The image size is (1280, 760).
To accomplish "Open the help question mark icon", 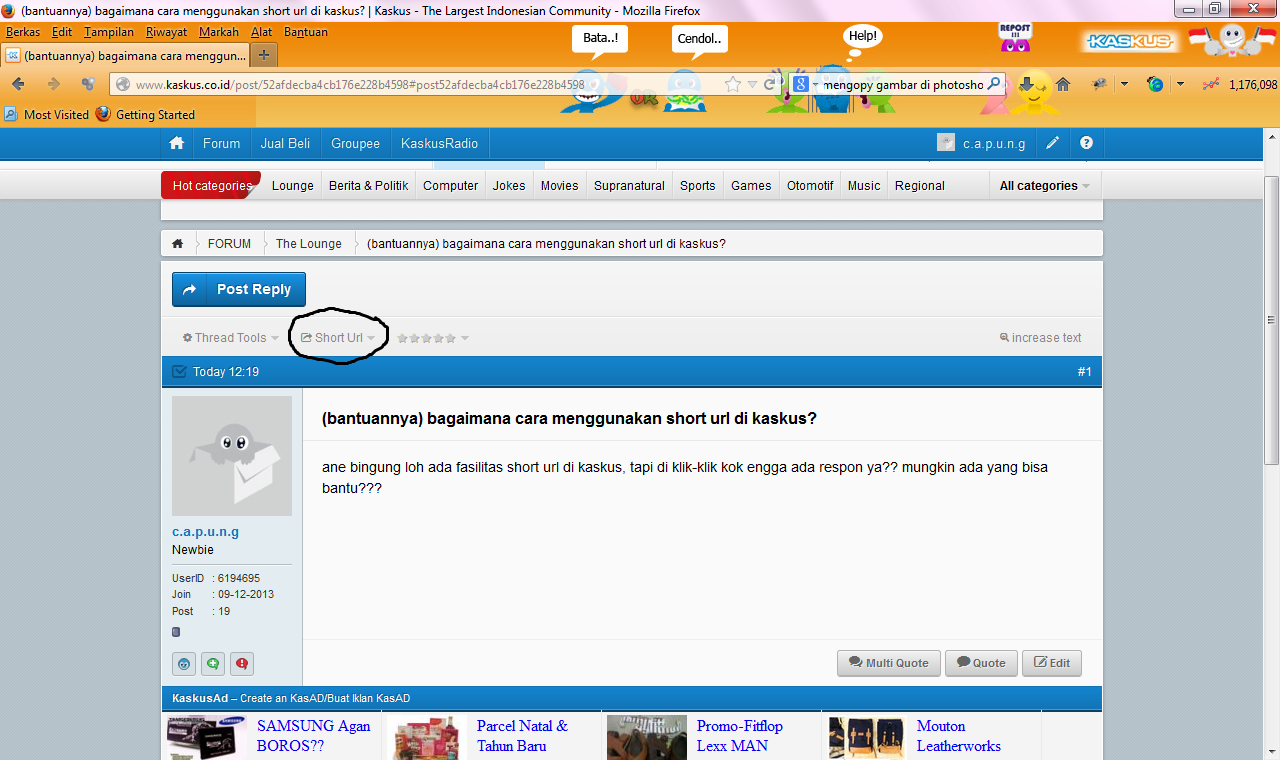I will click(x=1087, y=143).
